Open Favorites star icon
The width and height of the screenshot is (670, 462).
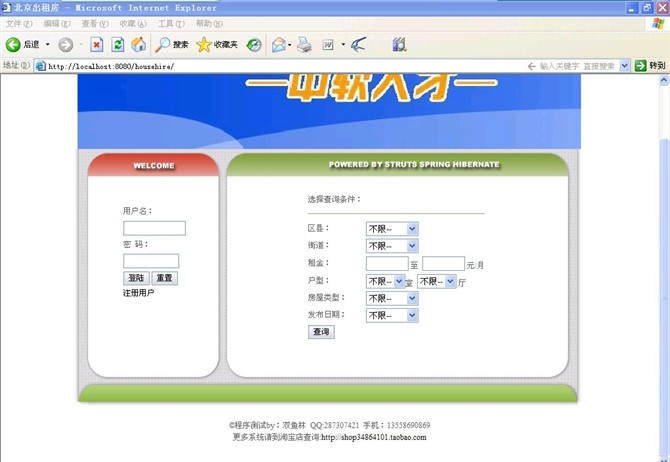click(x=204, y=44)
